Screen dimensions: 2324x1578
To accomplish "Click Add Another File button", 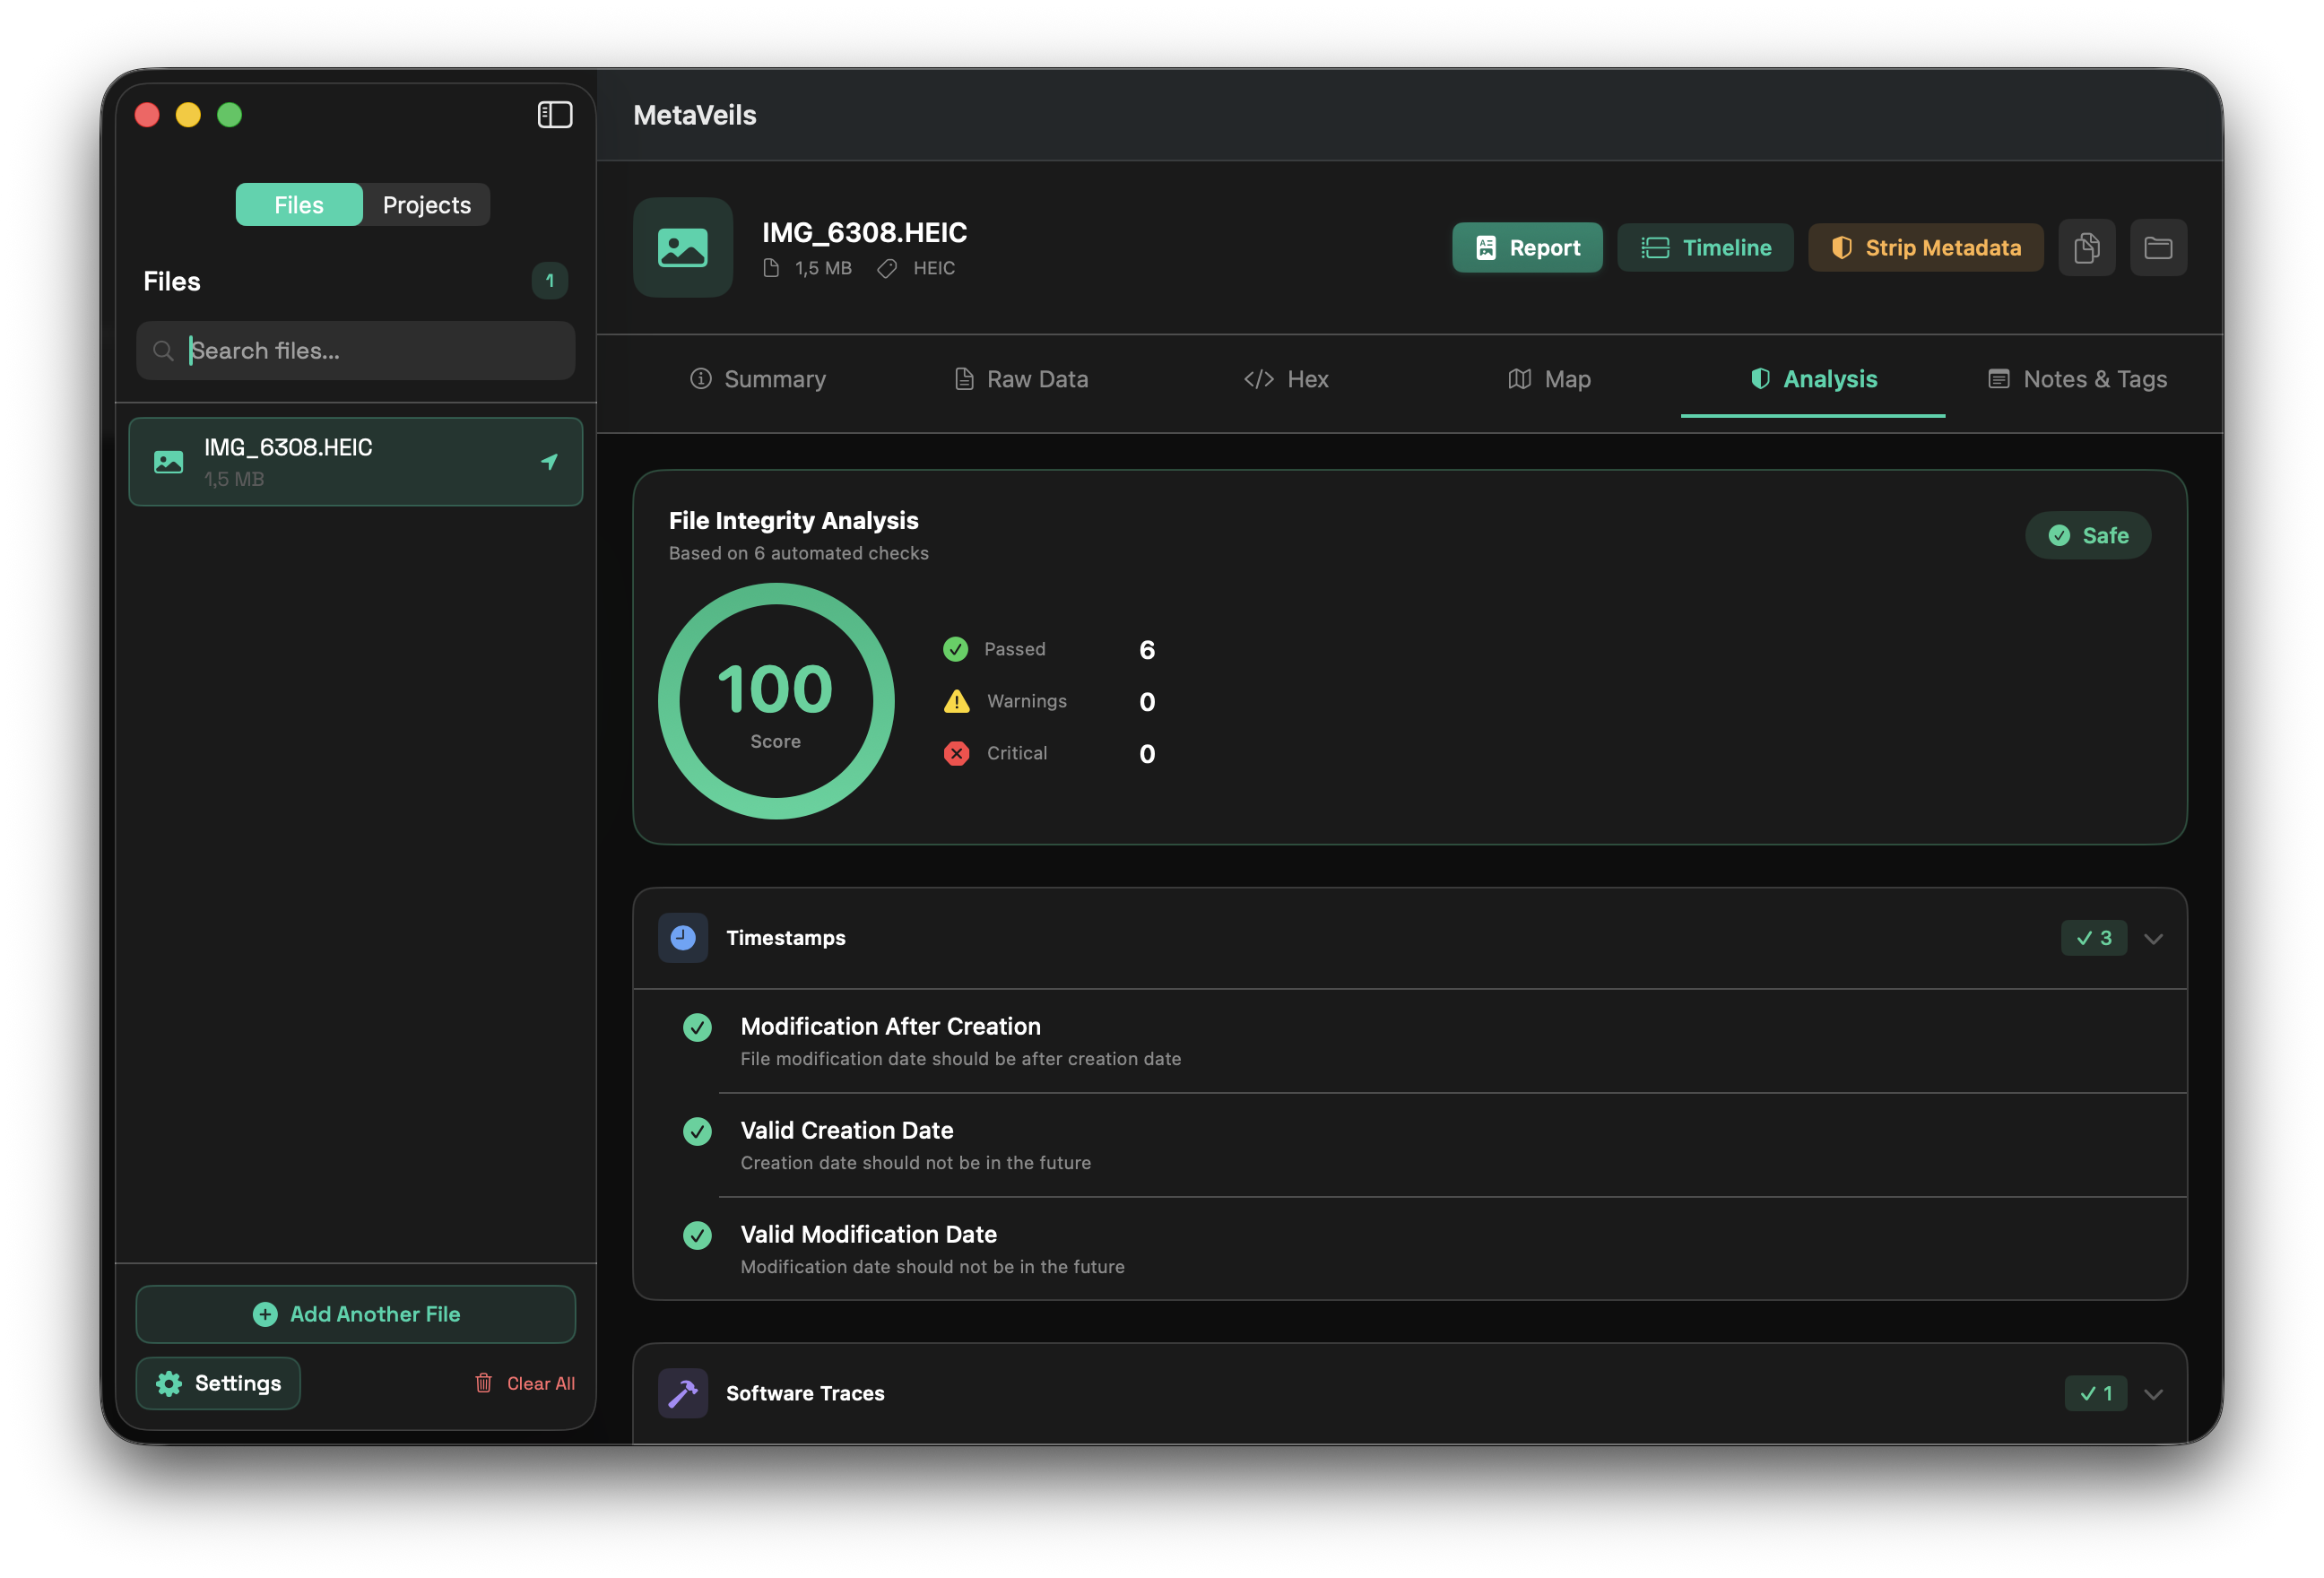I will point(356,1314).
